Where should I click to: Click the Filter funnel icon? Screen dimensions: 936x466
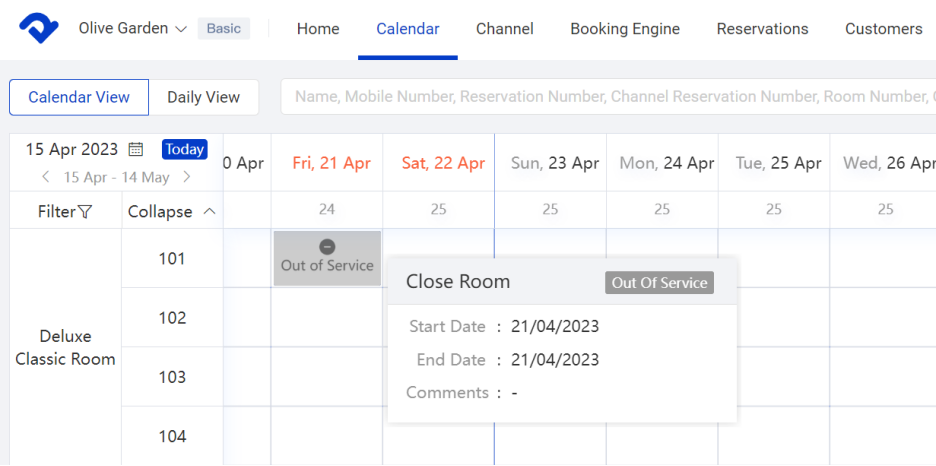pos(85,212)
